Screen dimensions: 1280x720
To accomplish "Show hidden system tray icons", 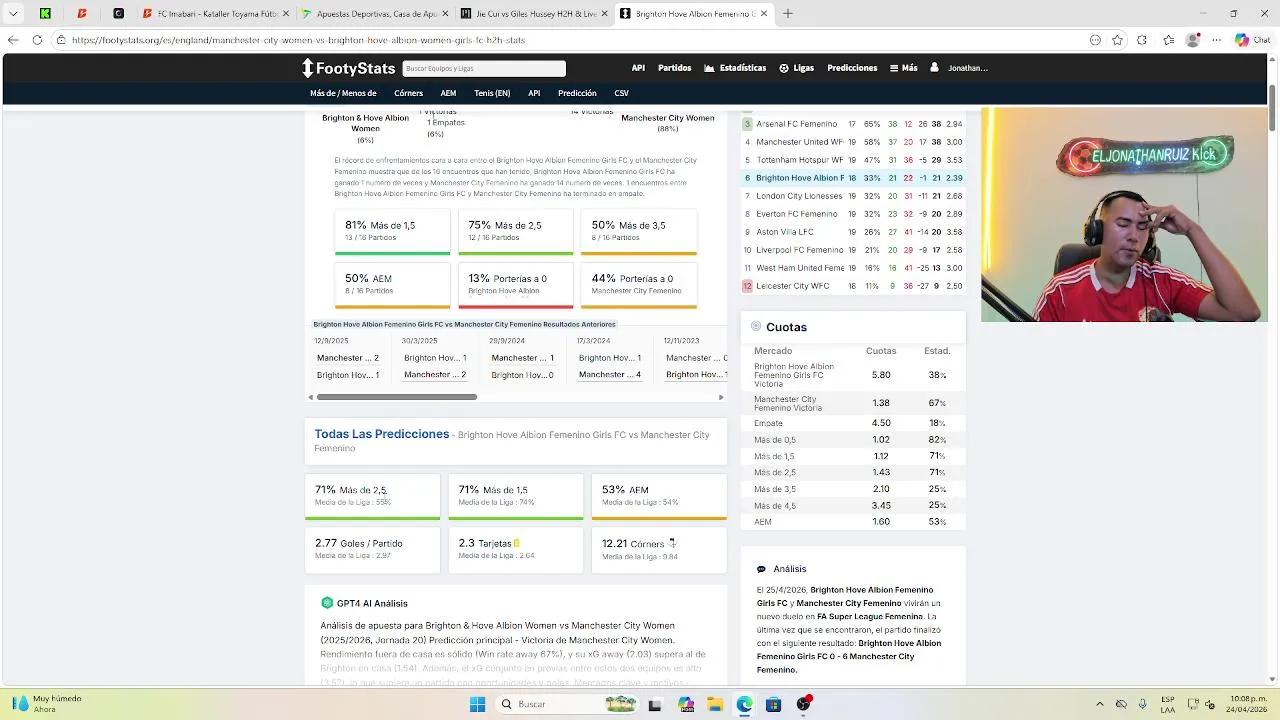I will click(x=1100, y=704).
